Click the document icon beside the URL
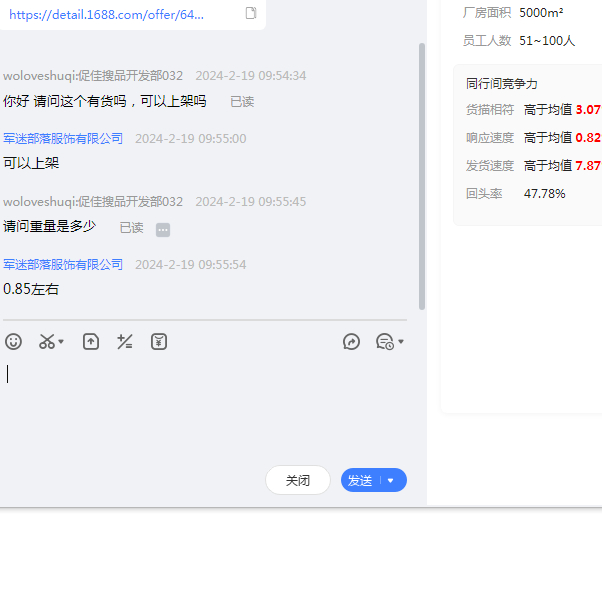This screenshot has height=592, width=602. [x=251, y=13]
